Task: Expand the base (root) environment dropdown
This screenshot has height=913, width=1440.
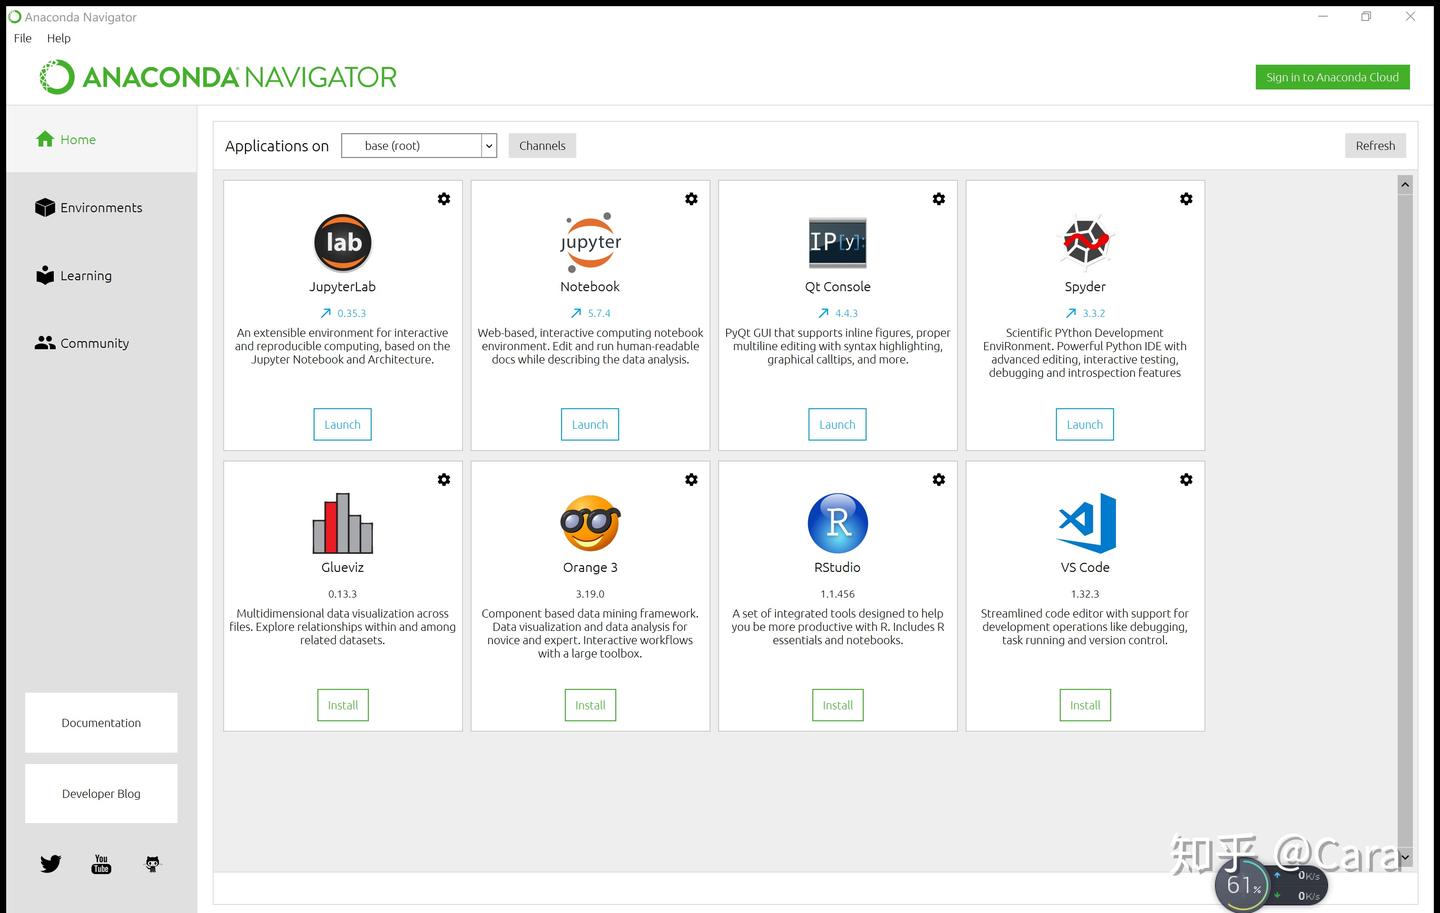Action: pos(419,146)
